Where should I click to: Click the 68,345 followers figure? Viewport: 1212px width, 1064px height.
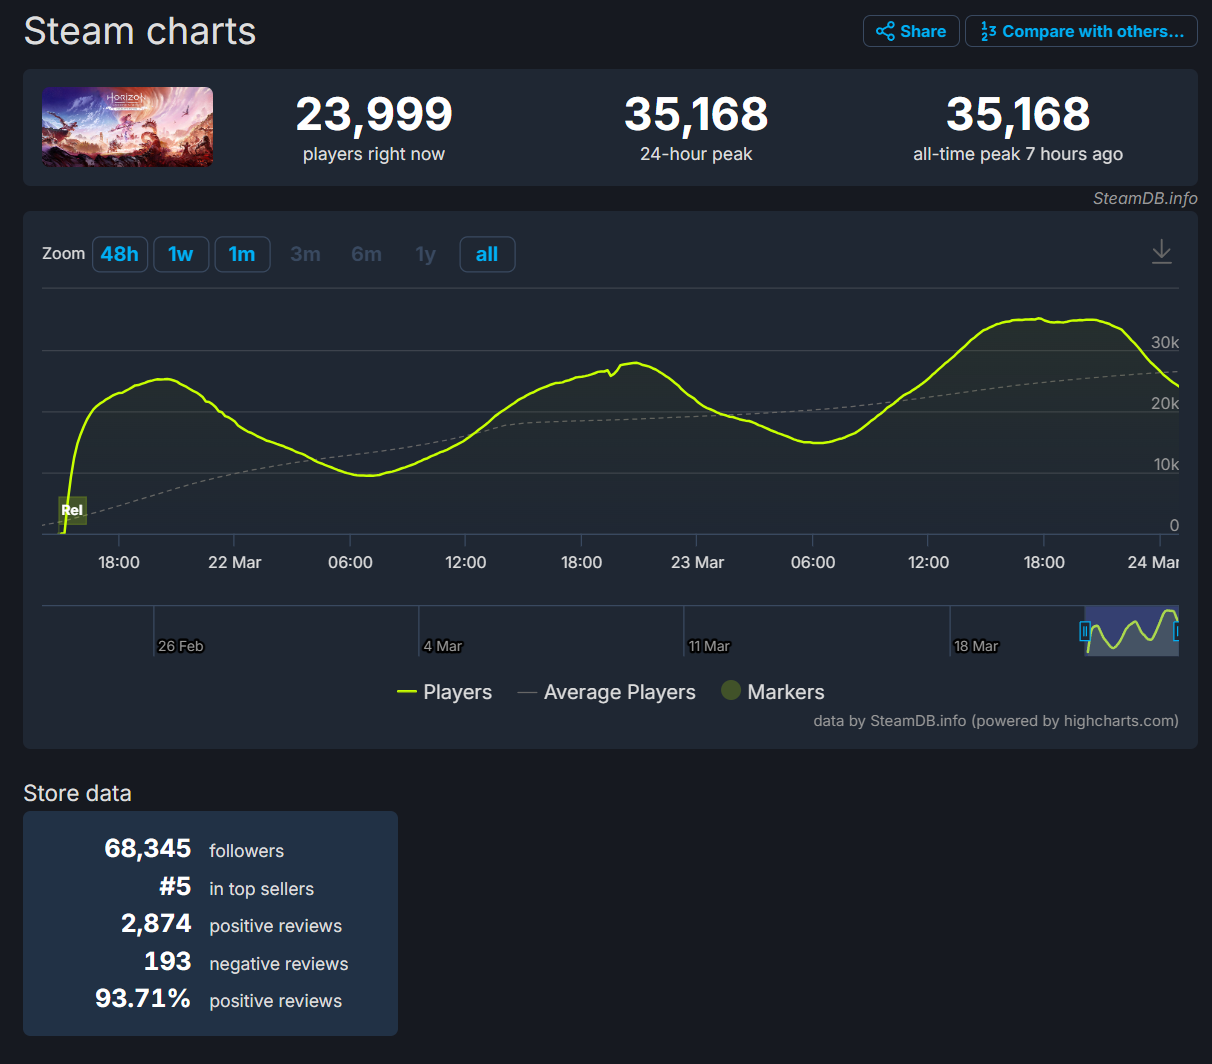tap(148, 848)
